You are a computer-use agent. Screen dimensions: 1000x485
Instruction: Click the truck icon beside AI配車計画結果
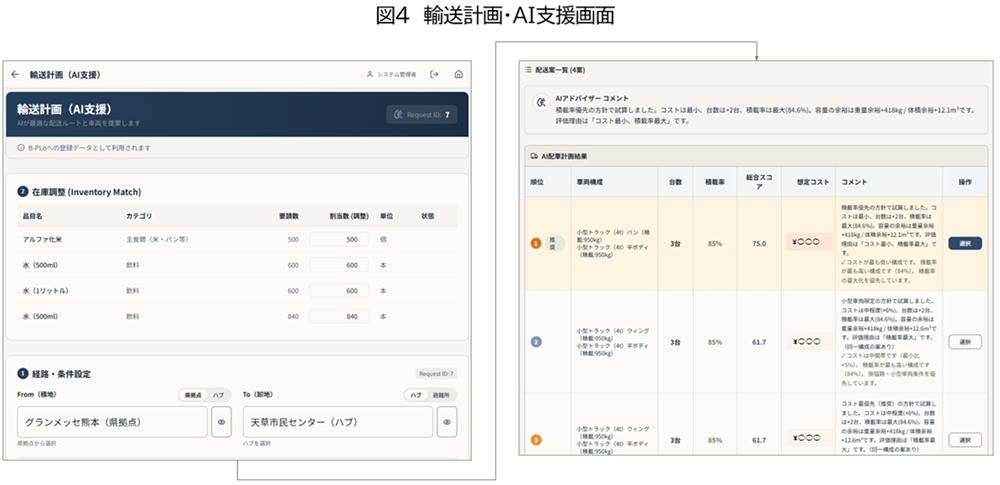(532, 156)
